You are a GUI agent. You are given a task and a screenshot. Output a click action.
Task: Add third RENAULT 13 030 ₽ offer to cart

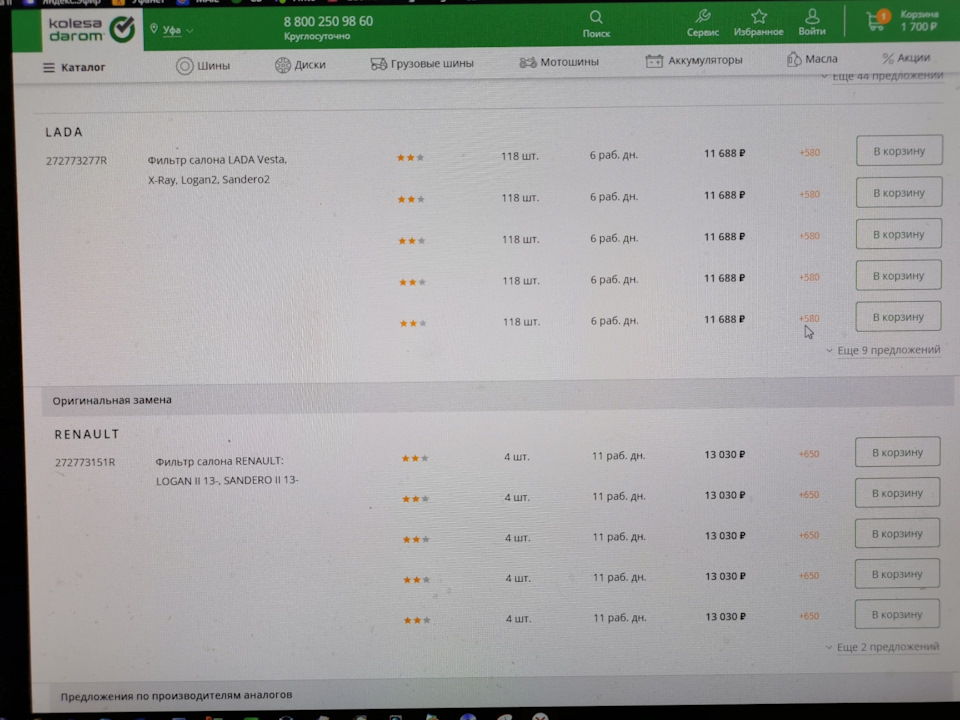click(897, 533)
